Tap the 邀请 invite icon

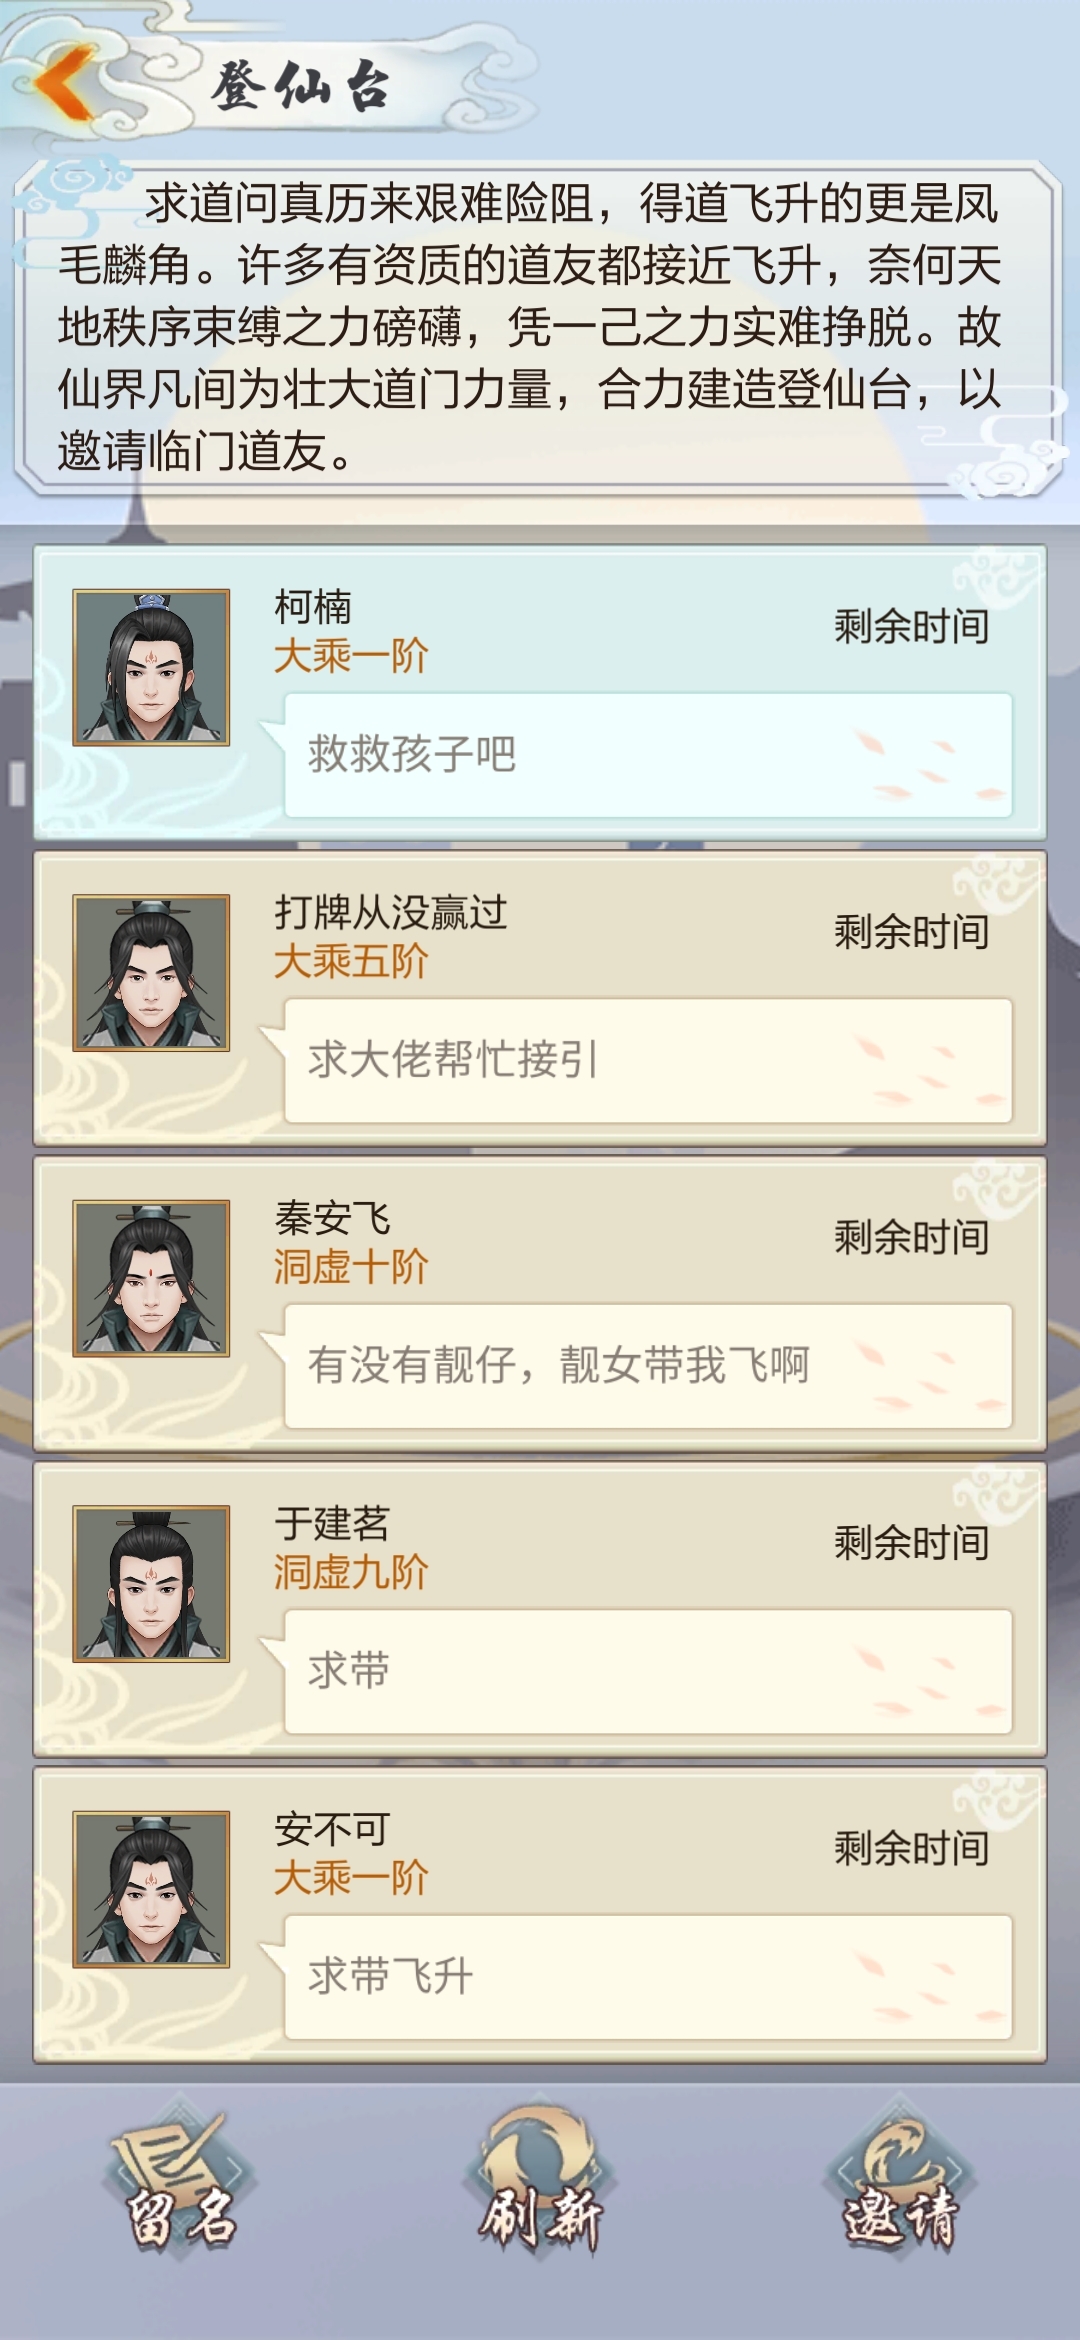[900, 2182]
